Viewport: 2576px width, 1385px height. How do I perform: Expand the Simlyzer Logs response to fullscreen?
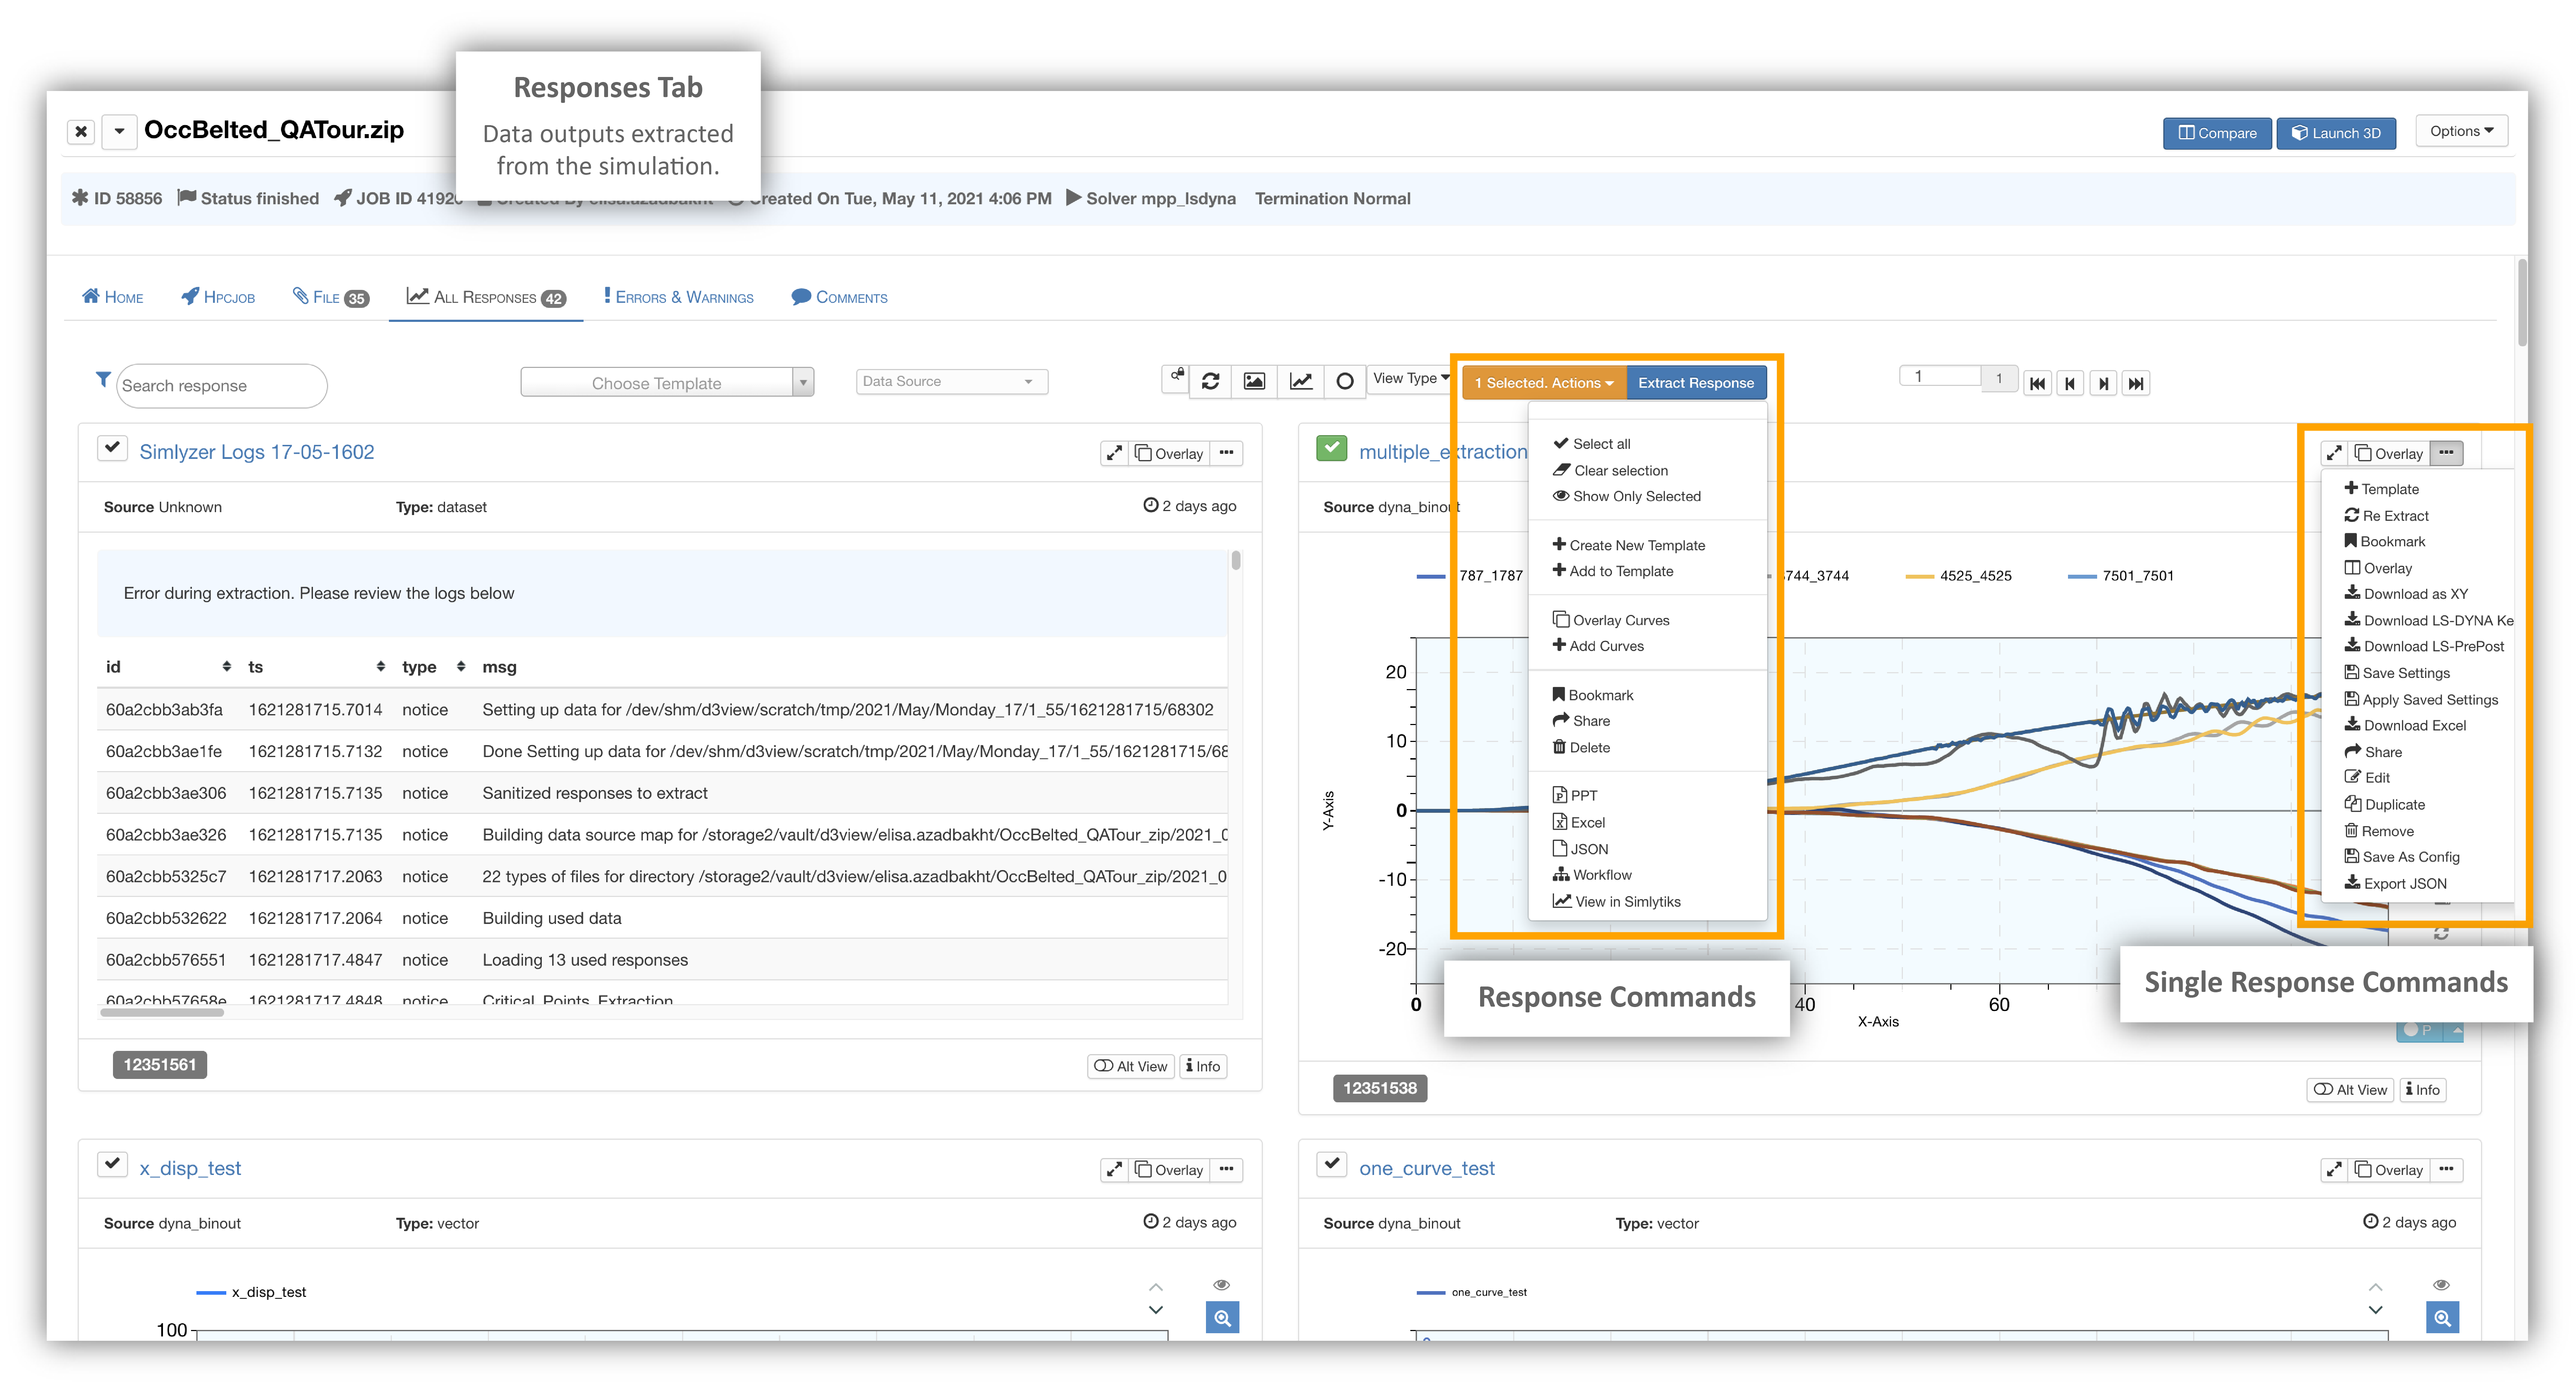1114,453
